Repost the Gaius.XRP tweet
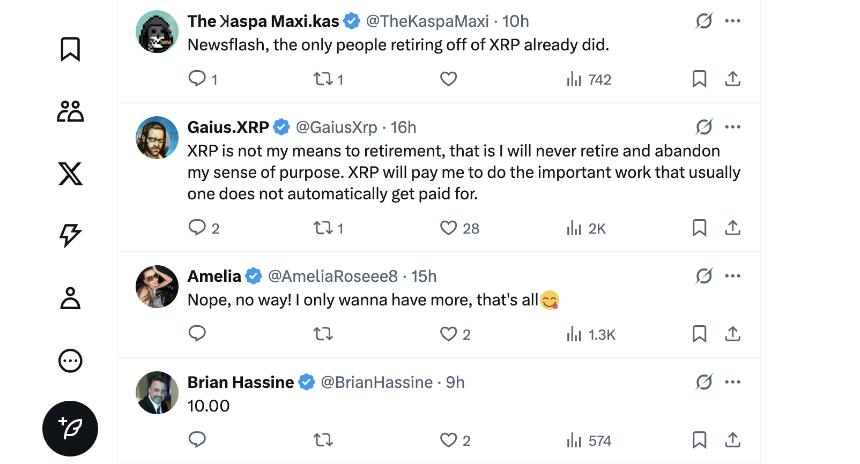 pos(323,228)
